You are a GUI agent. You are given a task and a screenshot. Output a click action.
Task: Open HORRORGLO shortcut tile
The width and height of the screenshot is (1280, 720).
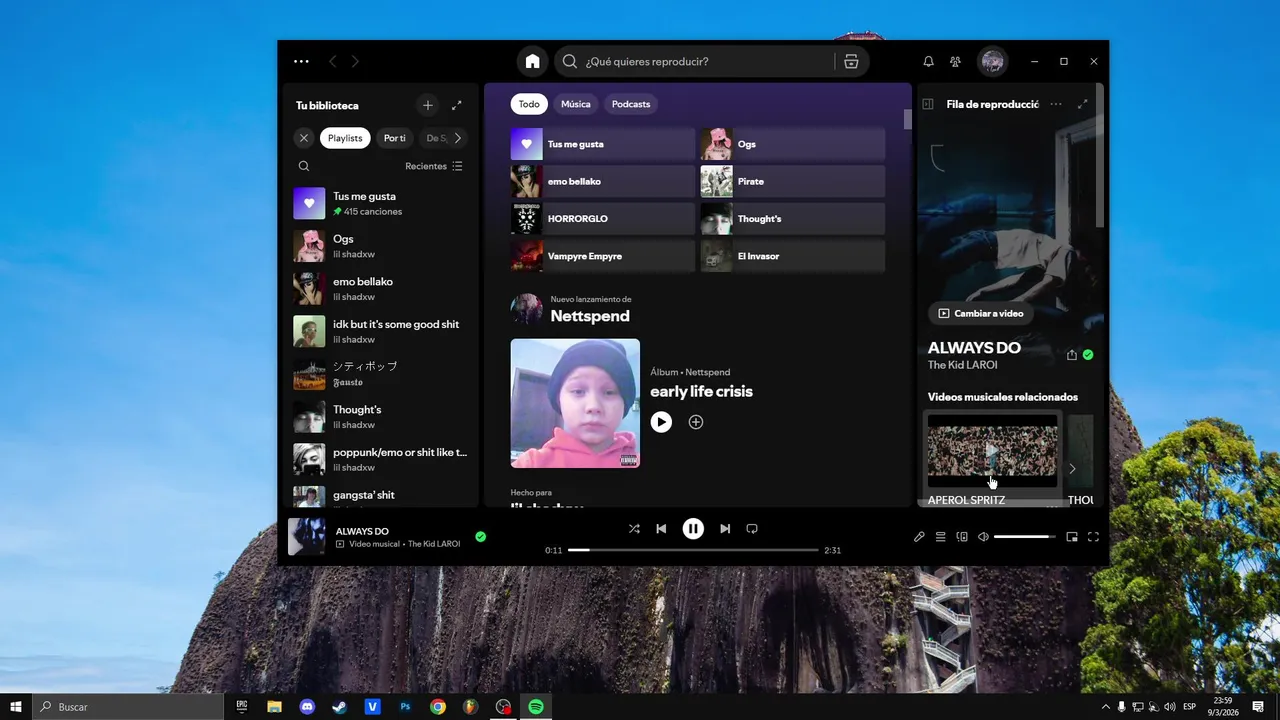click(603, 219)
